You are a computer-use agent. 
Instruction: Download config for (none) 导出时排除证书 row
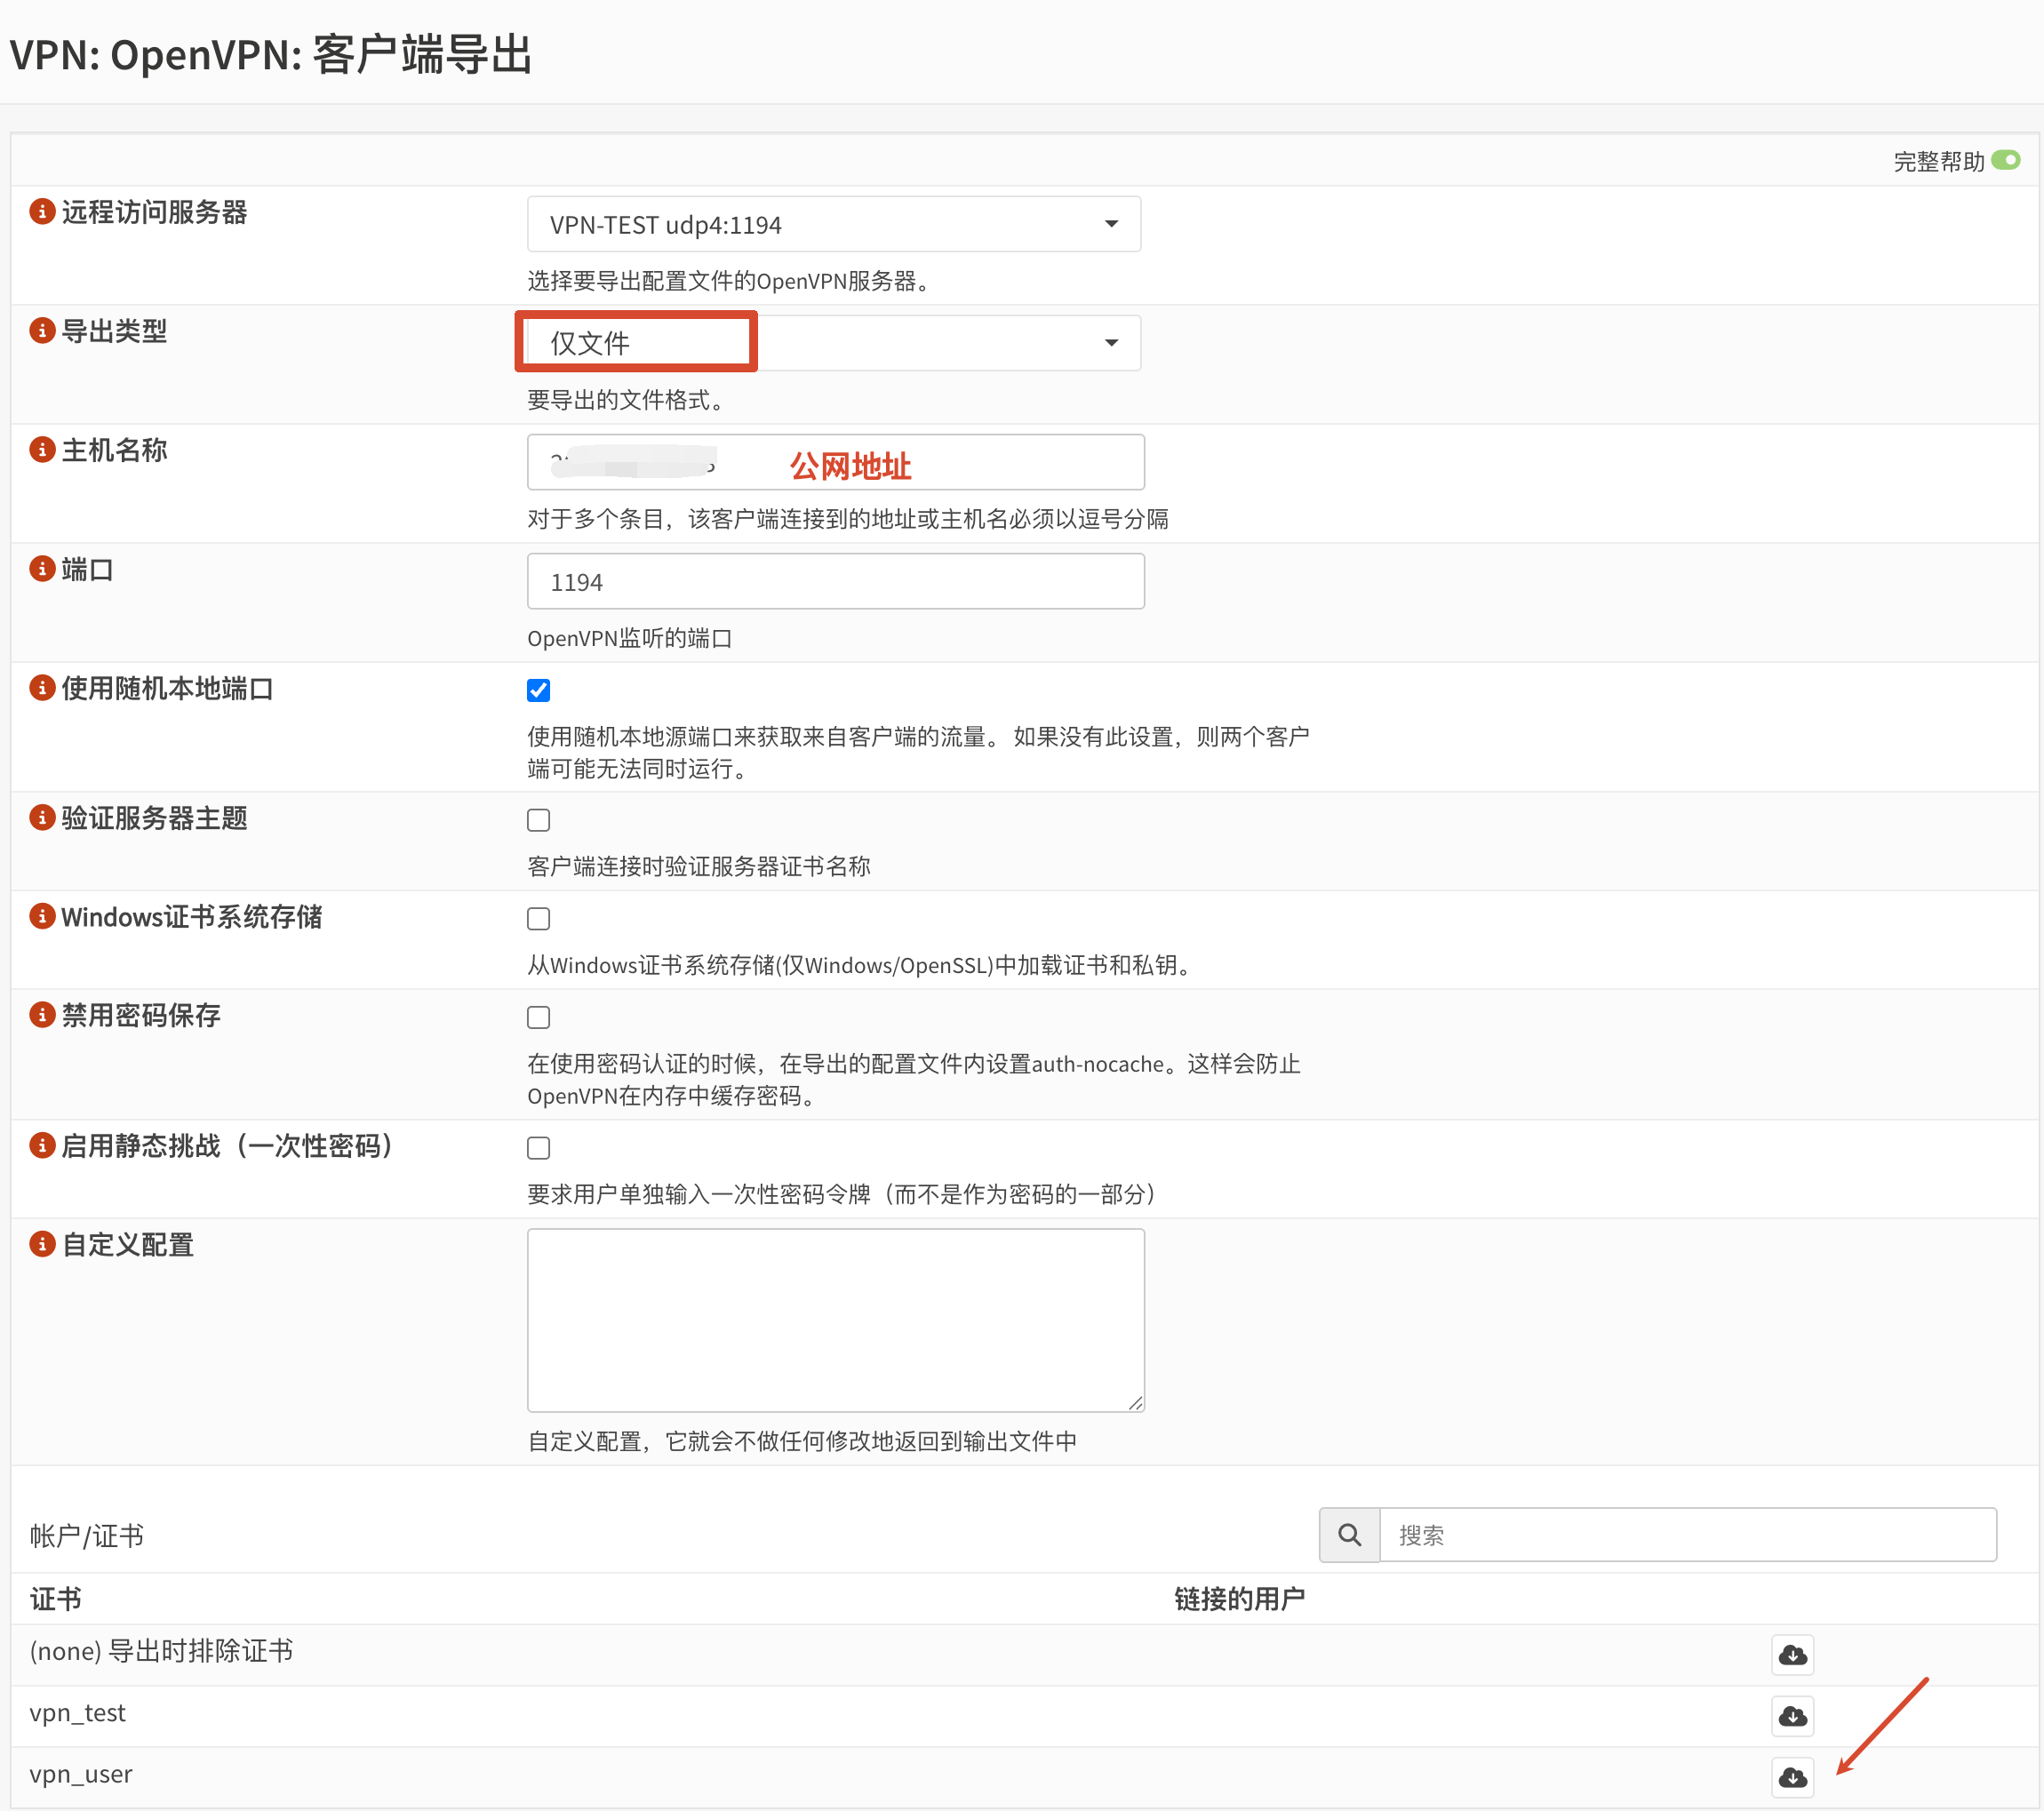[x=1792, y=1655]
